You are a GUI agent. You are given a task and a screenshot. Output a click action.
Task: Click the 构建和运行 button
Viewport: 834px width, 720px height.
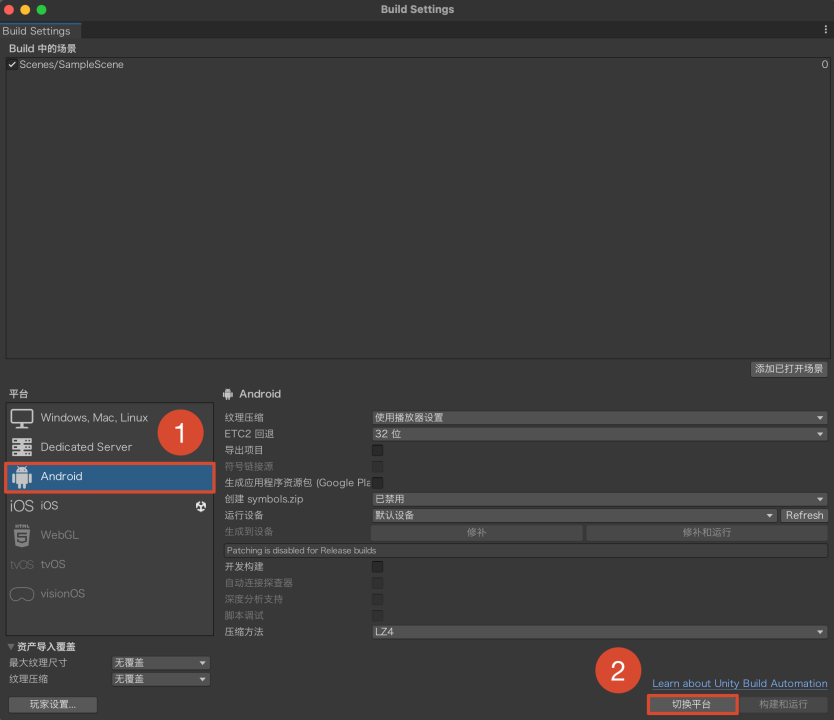click(783, 705)
